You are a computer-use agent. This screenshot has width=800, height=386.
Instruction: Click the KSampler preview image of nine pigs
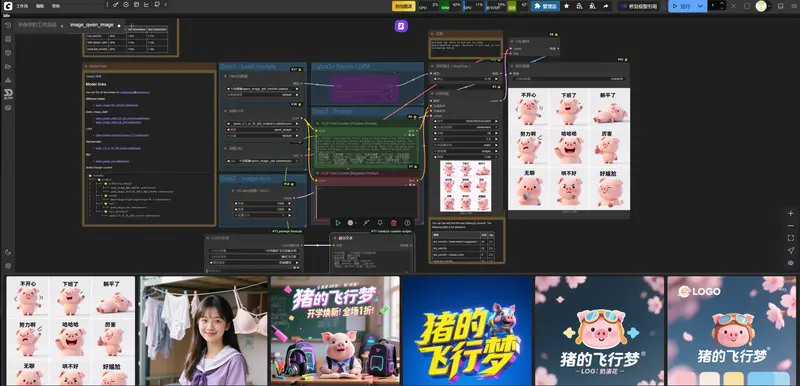coord(465,186)
